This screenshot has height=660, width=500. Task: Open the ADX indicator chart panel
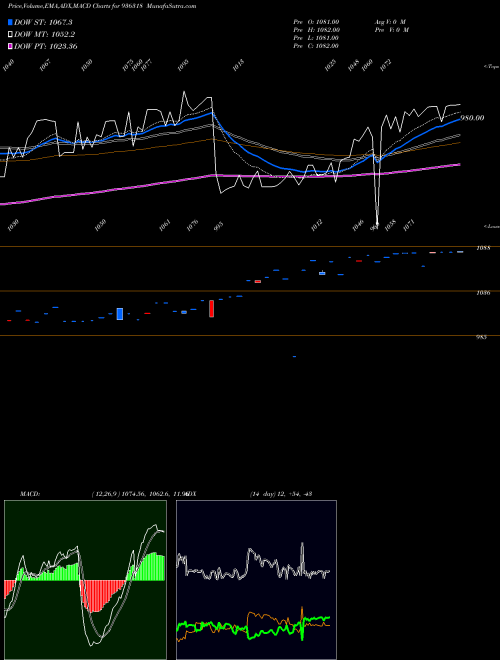(256, 580)
